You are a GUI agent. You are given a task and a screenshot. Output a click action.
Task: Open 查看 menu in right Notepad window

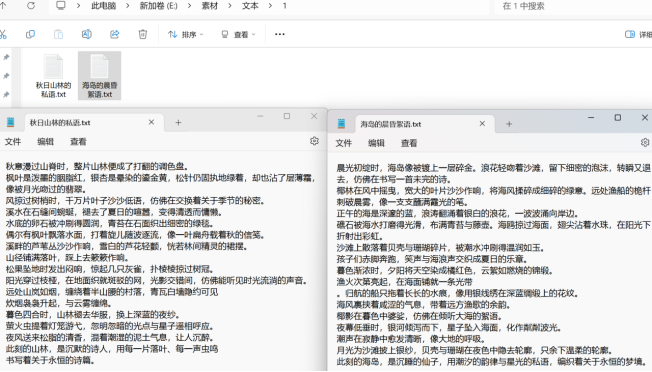409,143
